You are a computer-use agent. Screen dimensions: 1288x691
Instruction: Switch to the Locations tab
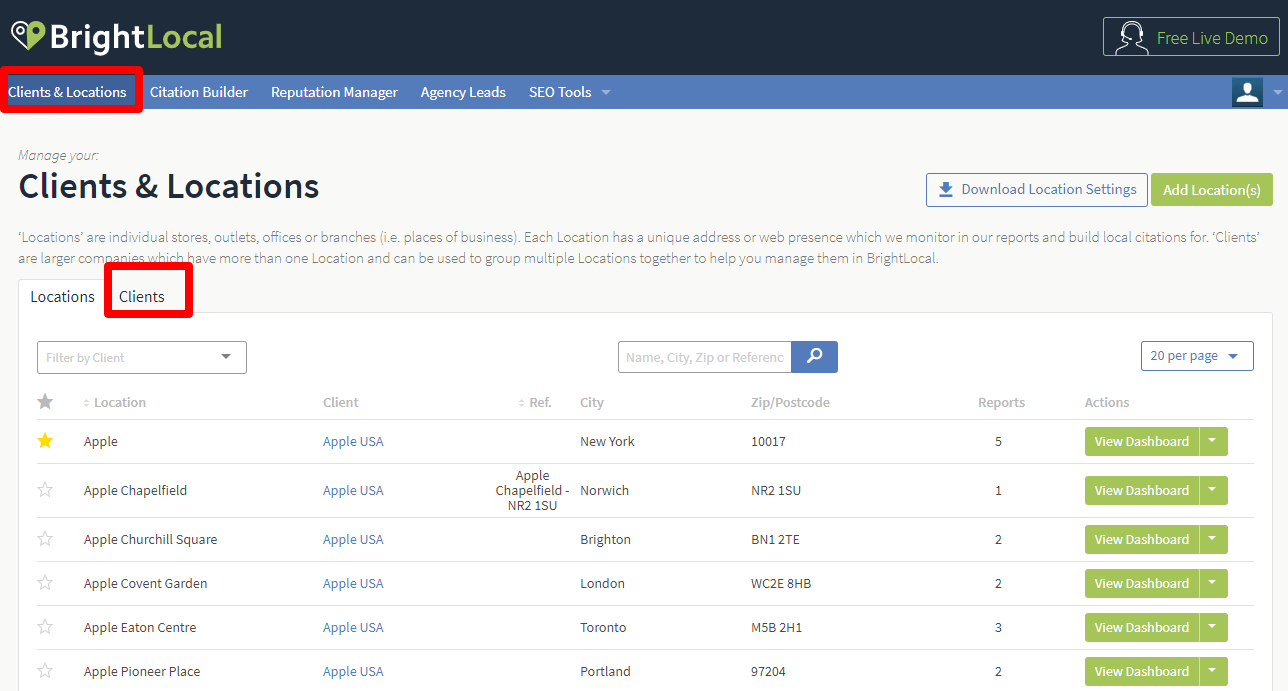tap(62, 296)
